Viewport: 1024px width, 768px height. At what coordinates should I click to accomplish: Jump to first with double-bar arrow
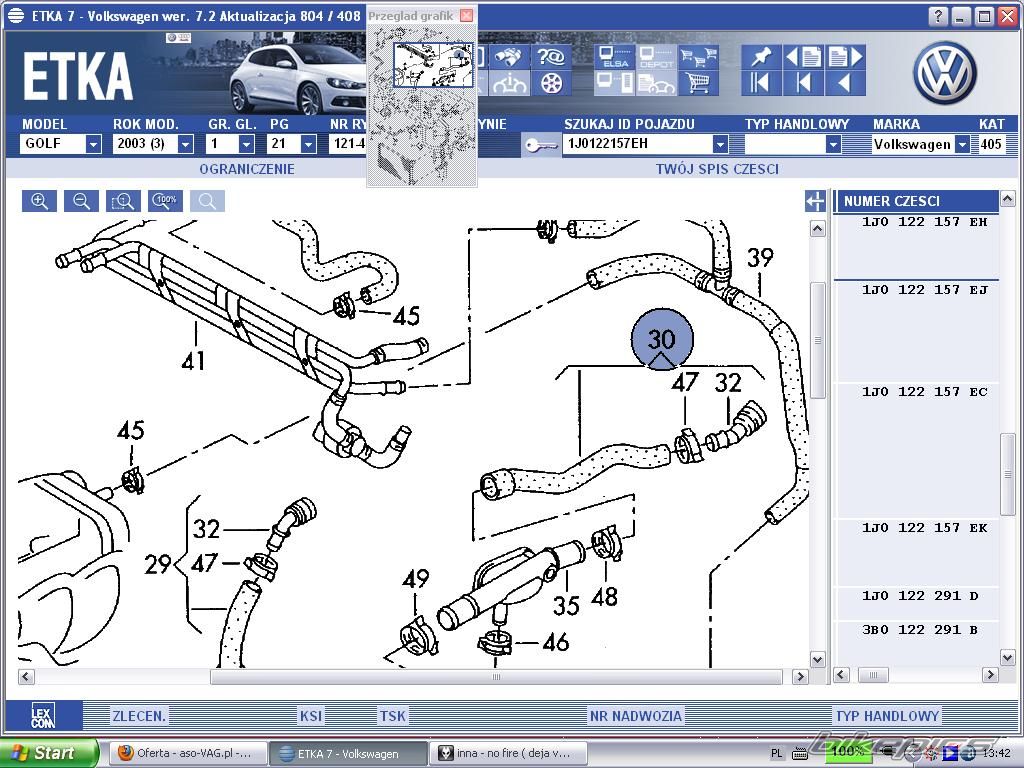[760, 84]
